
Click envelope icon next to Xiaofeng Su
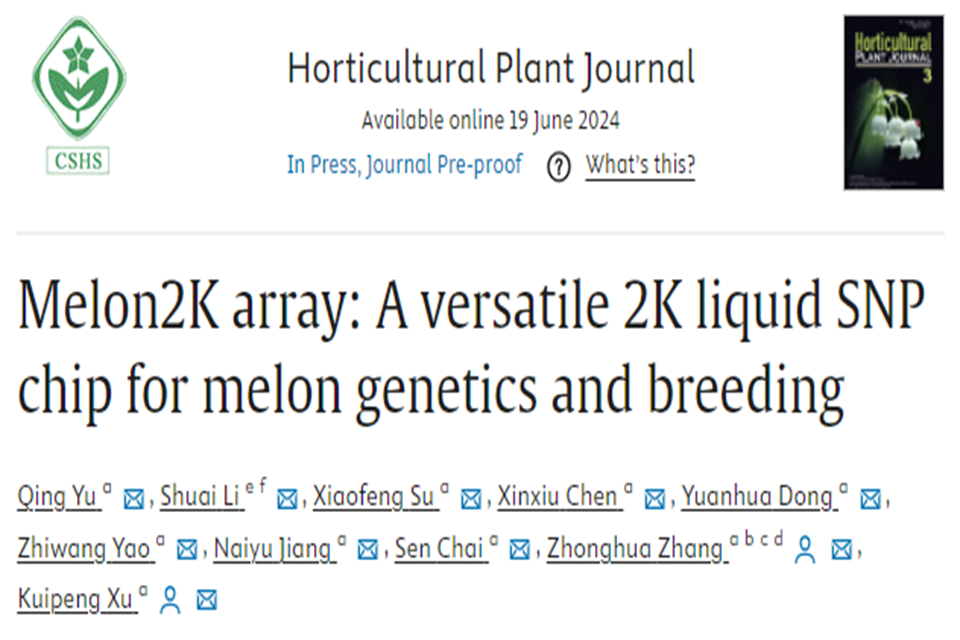pos(470,497)
